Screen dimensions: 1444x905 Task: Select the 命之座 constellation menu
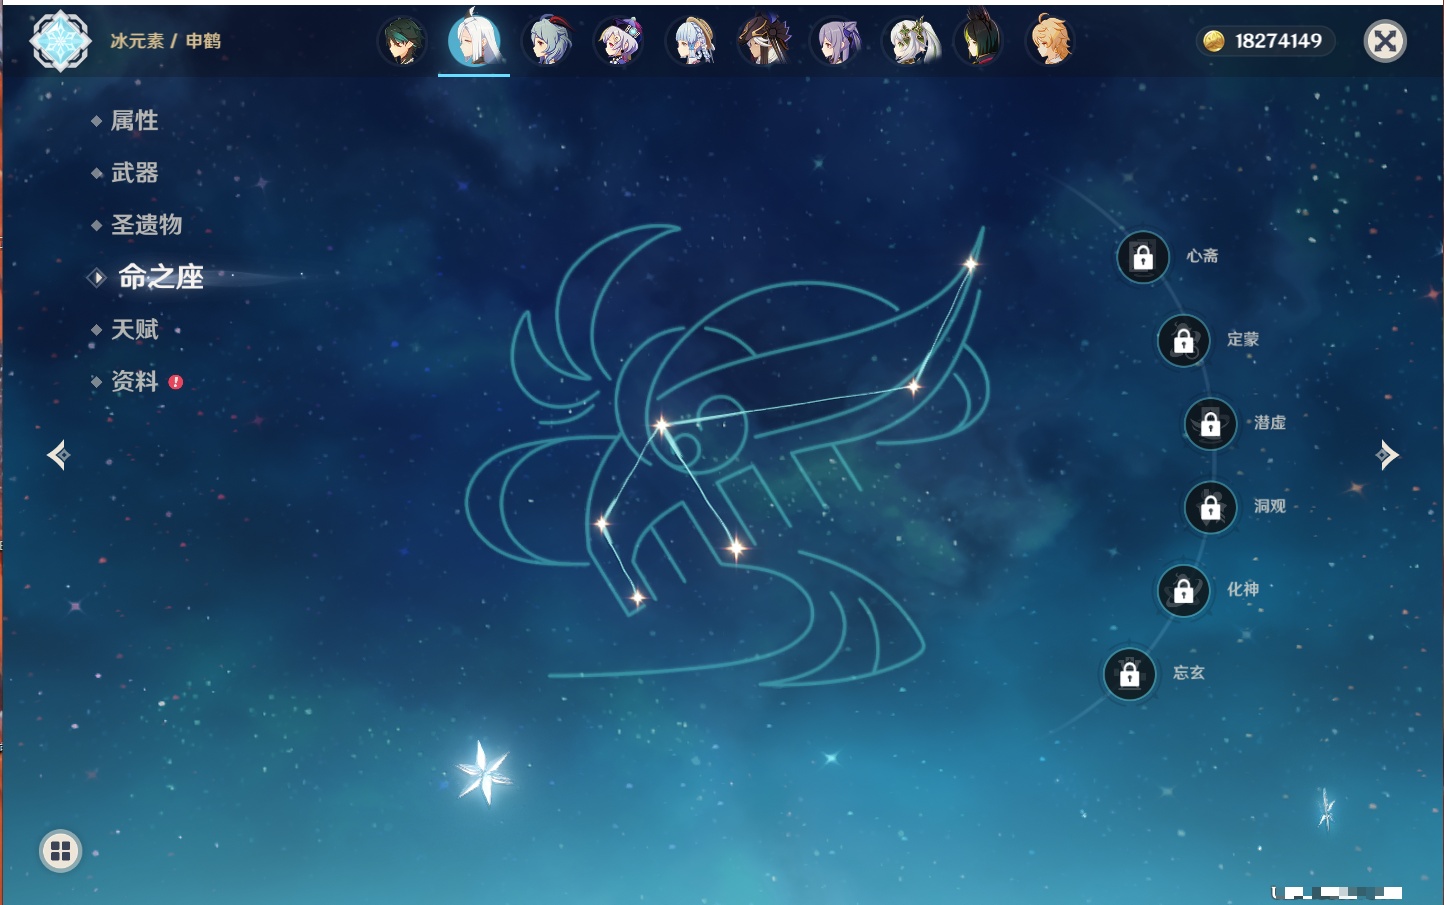(160, 277)
